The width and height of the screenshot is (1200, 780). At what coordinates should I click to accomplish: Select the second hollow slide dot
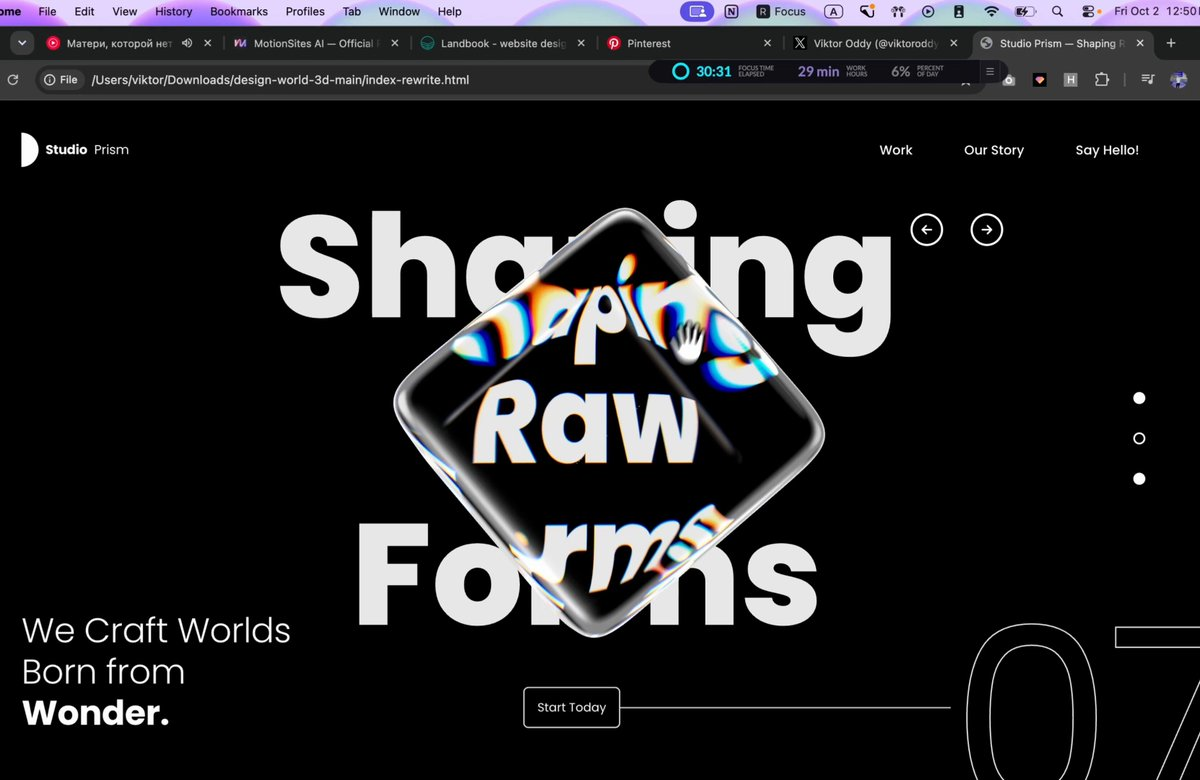click(1139, 438)
